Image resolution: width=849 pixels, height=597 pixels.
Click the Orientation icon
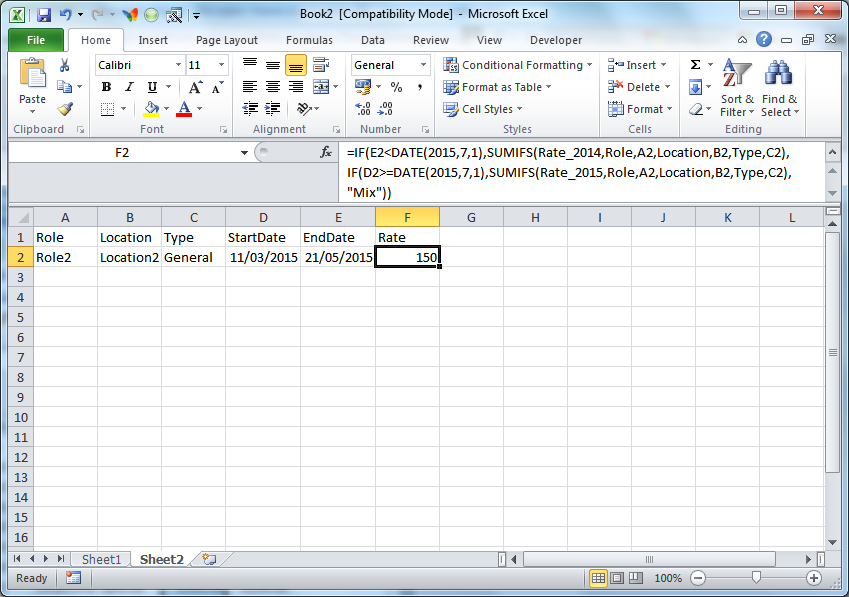pos(304,109)
